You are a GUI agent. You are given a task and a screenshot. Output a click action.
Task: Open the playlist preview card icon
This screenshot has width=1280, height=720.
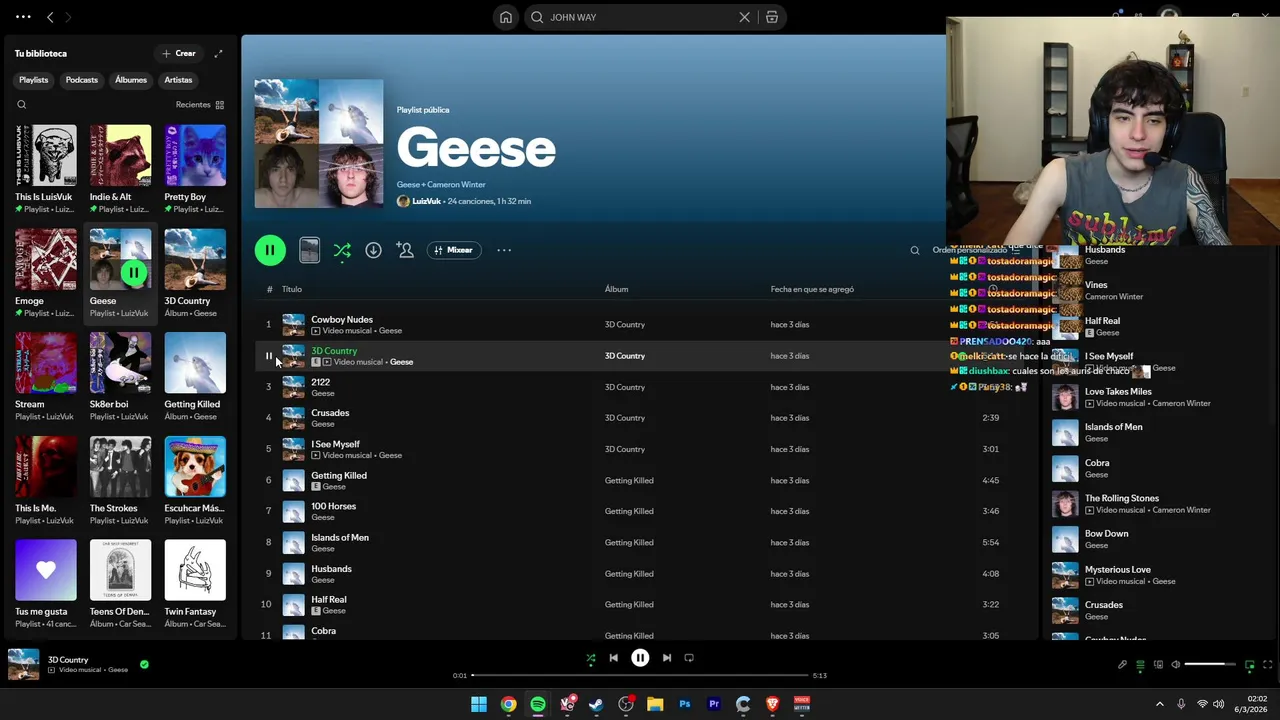[309, 250]
